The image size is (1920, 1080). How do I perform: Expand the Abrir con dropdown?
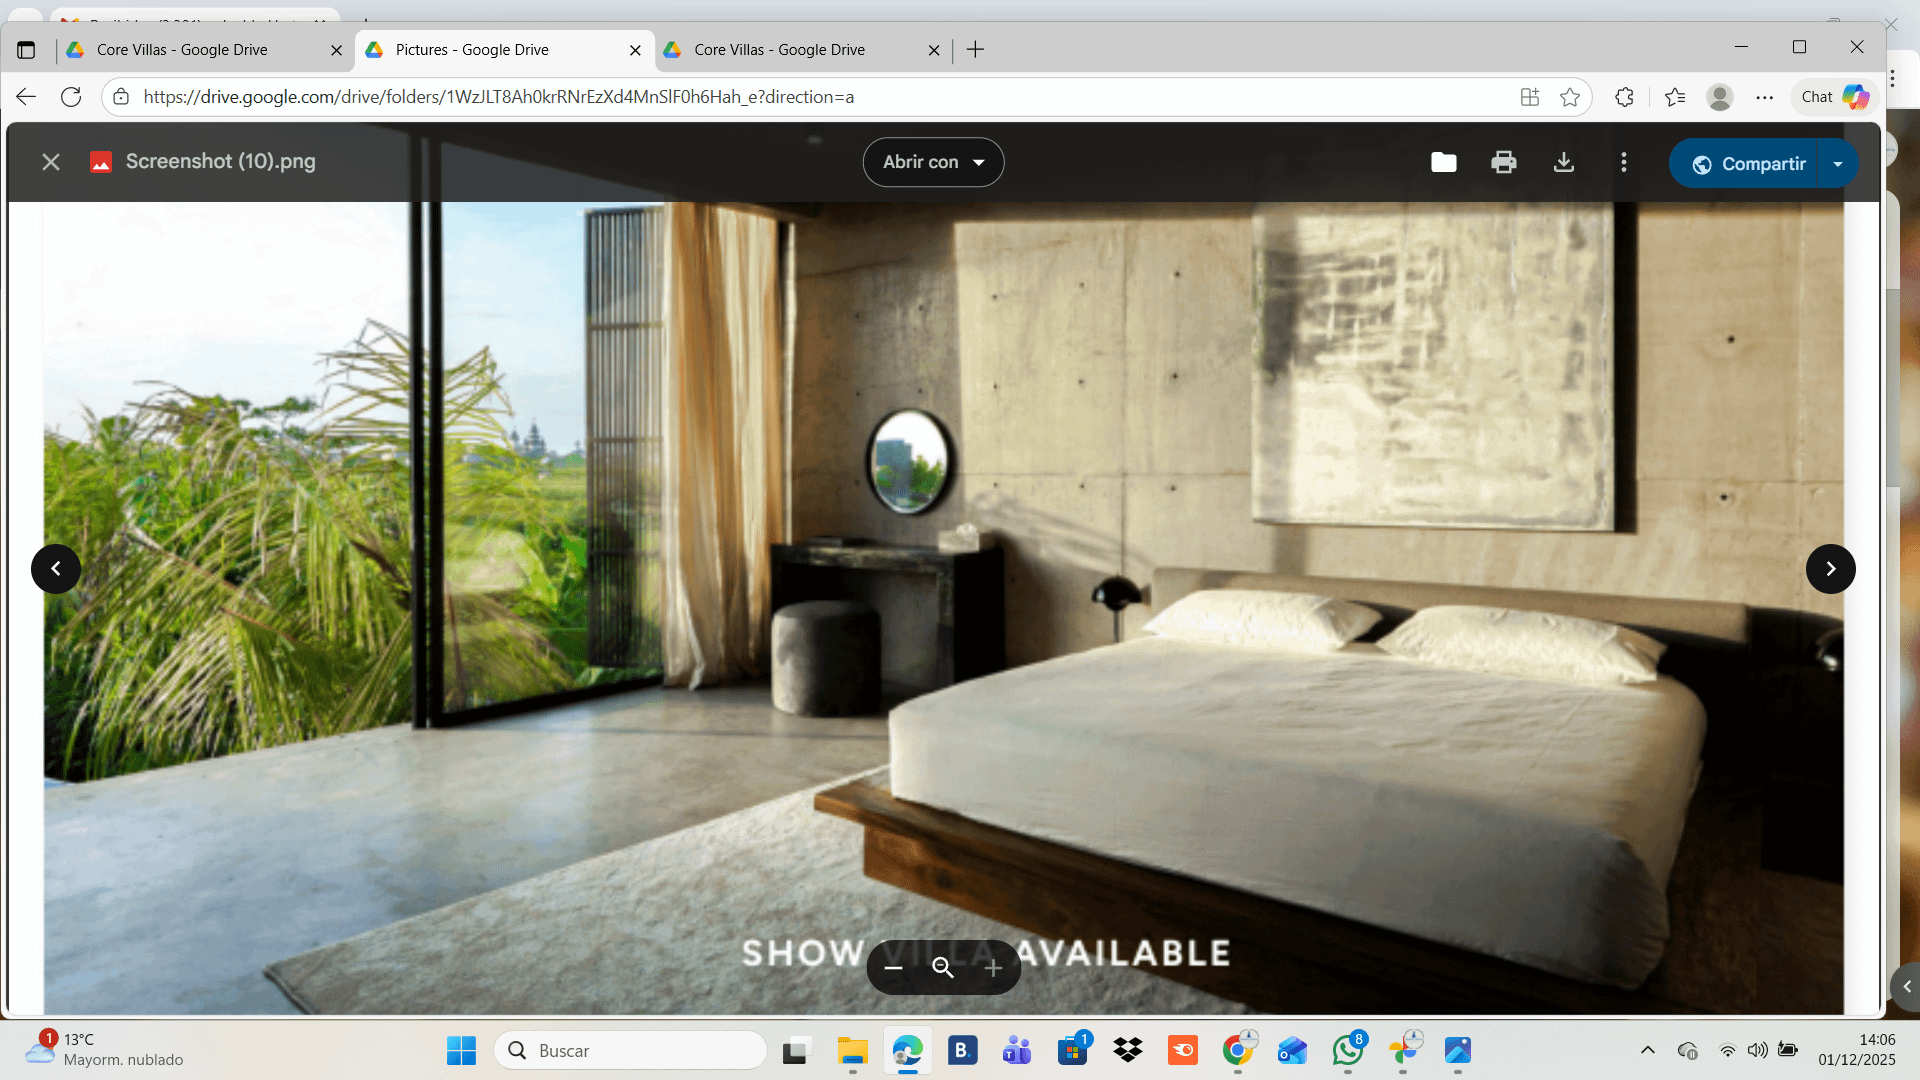tap(933, 162)
